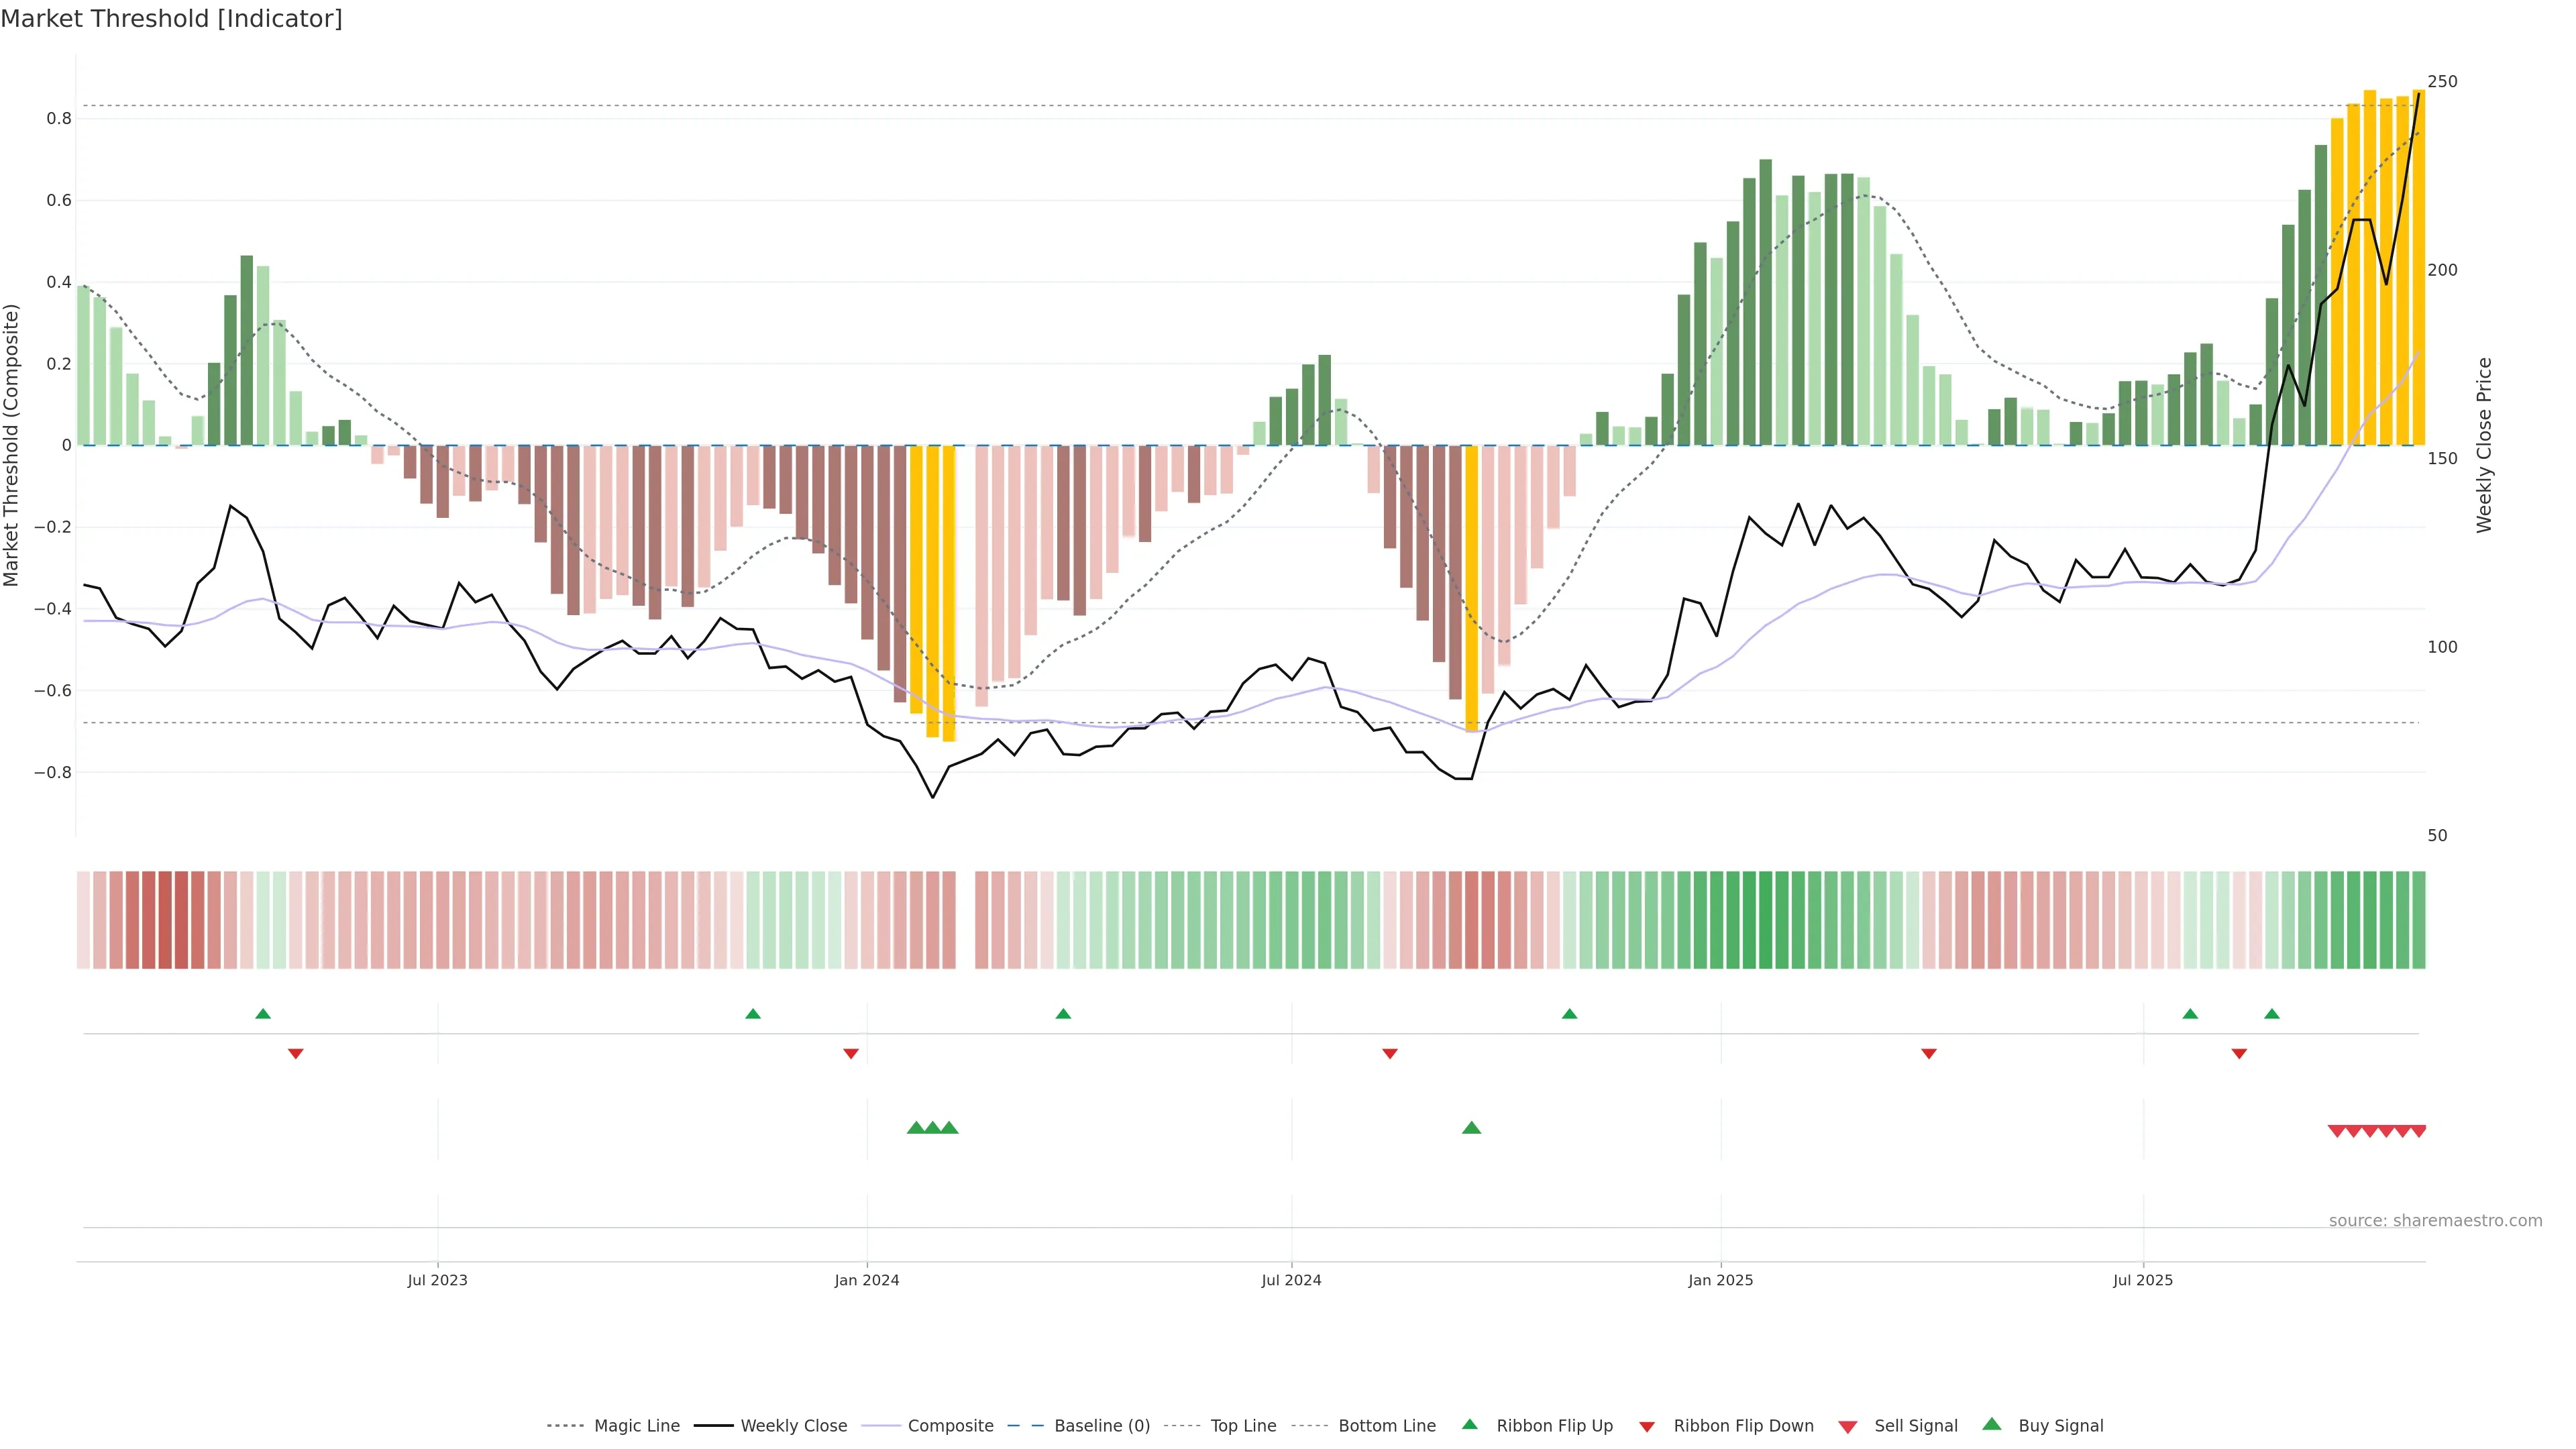Toggle Magic Line series in legend

[x=636, y=1426]
